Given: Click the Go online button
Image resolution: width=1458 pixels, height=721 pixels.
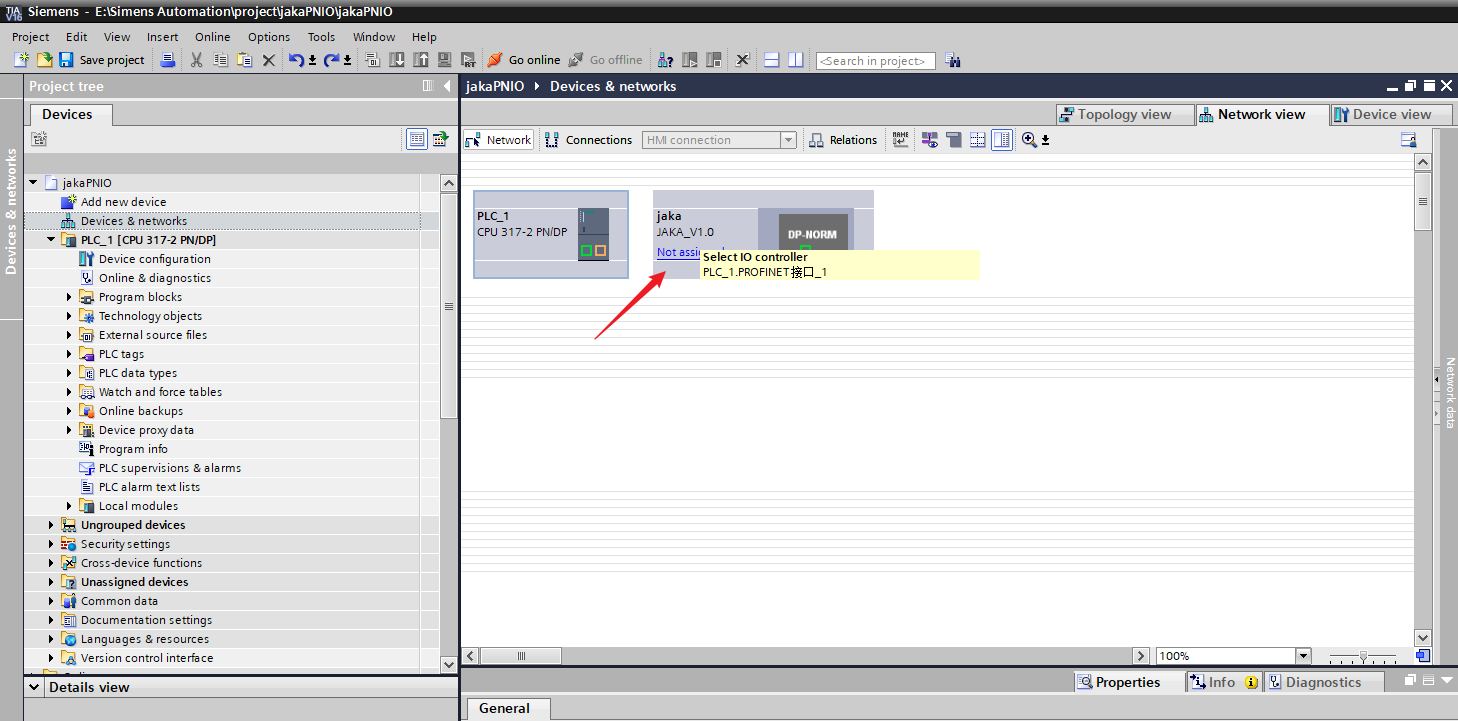Looking at the screenshot, I should coord(523,60).
